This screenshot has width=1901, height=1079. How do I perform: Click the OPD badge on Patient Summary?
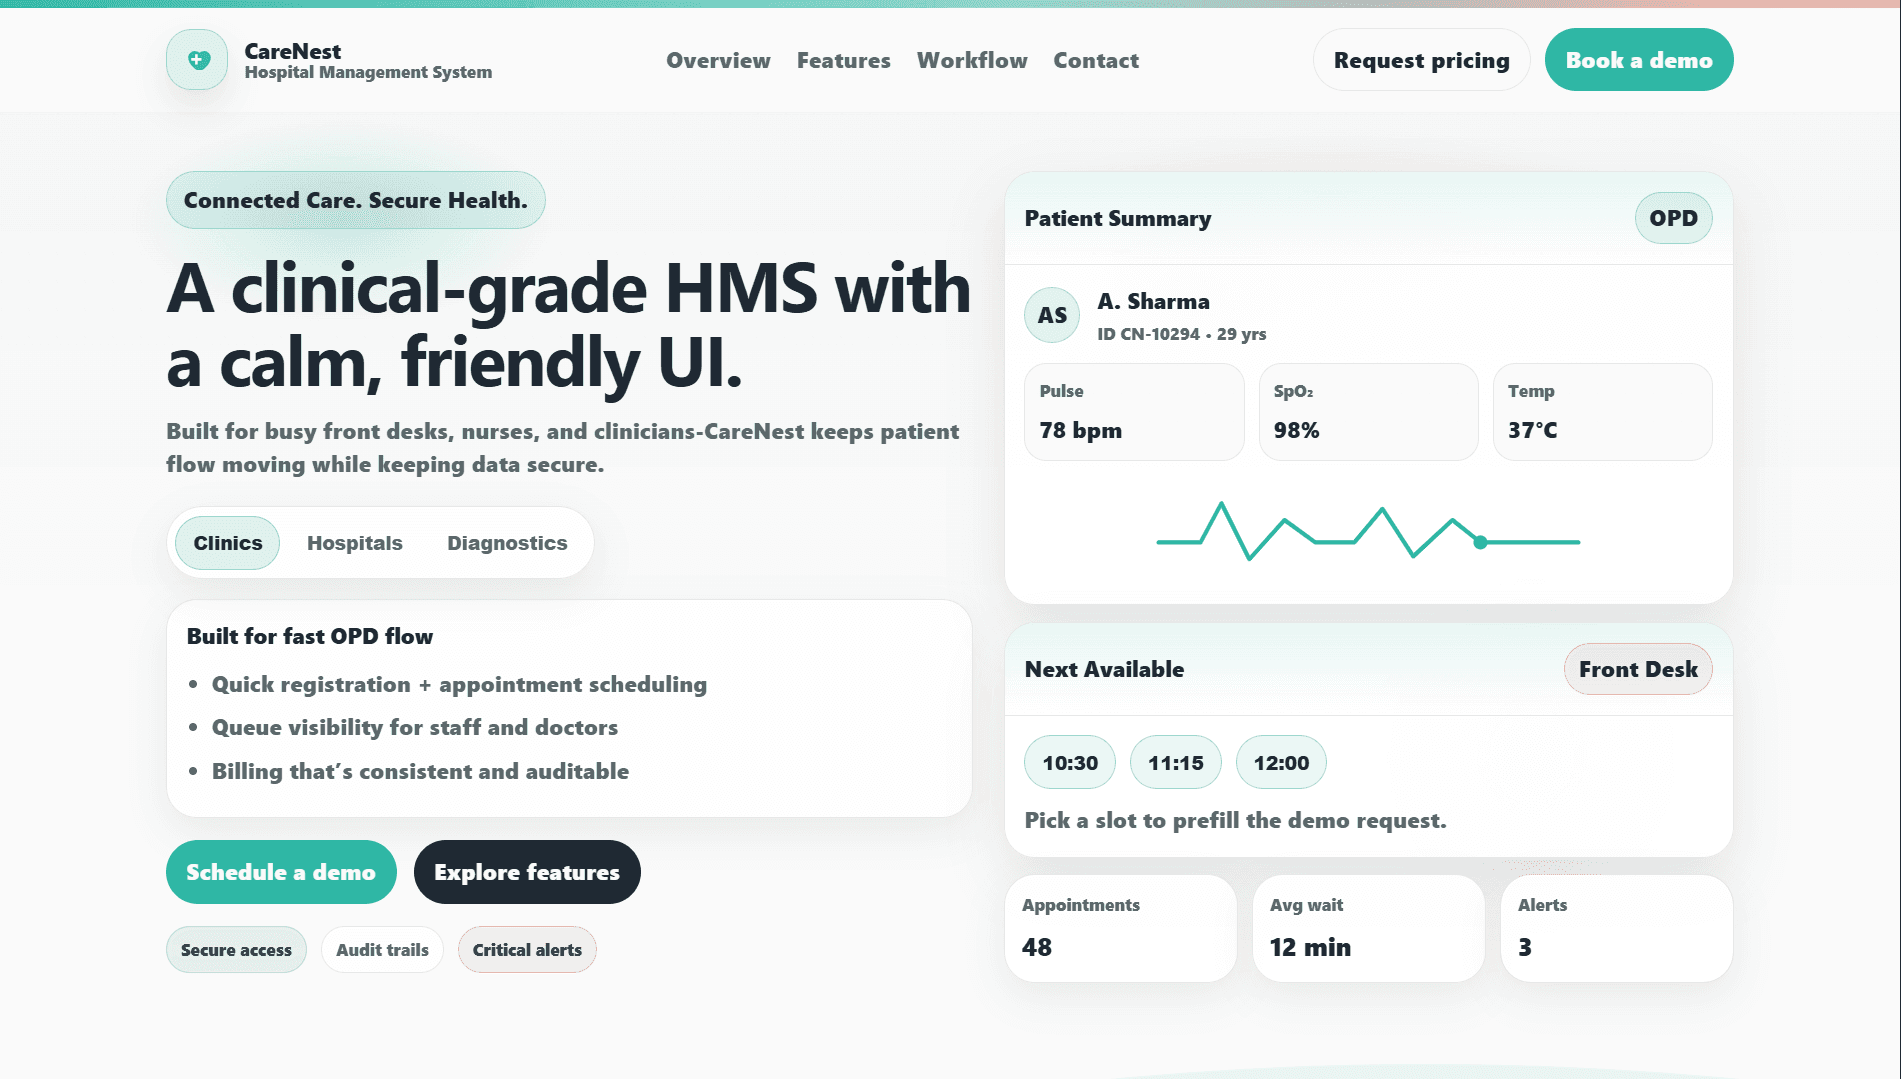click(x=1672, y=218)
